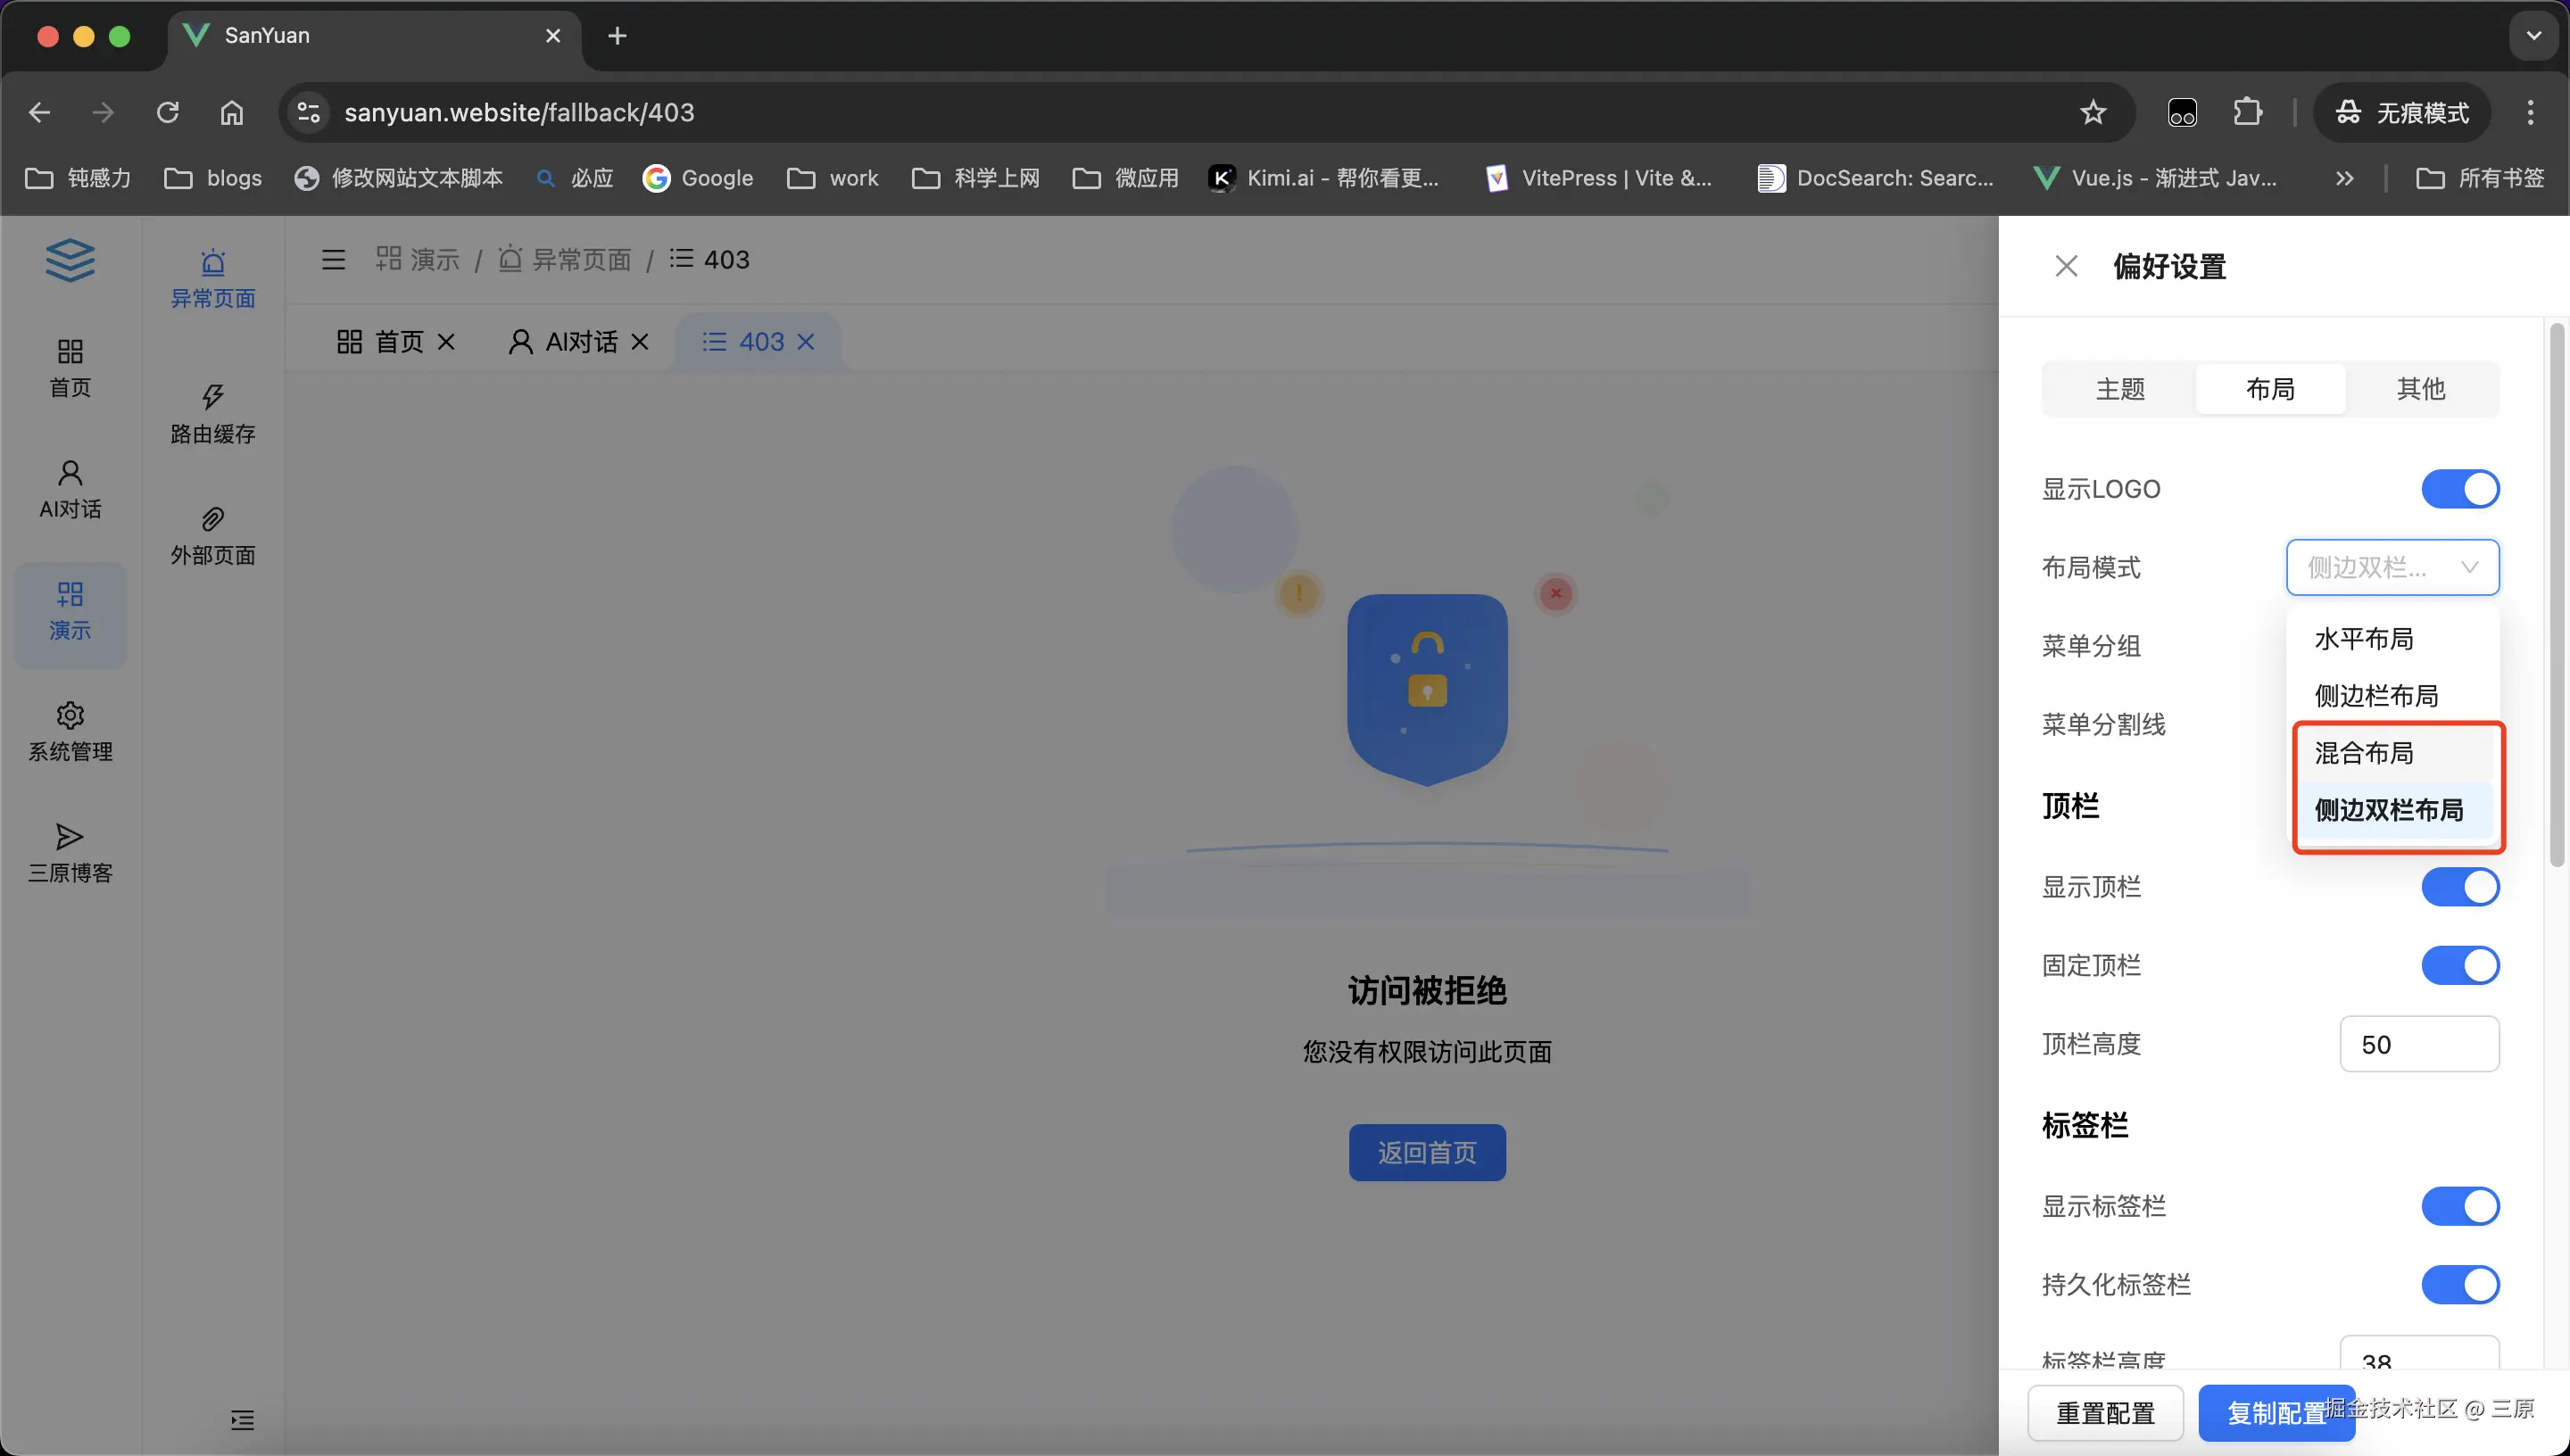Click the bookmark star in the address bar
Image resolution: width=2570 pixels, height=1456 pixels.
tap(2091, 111)
